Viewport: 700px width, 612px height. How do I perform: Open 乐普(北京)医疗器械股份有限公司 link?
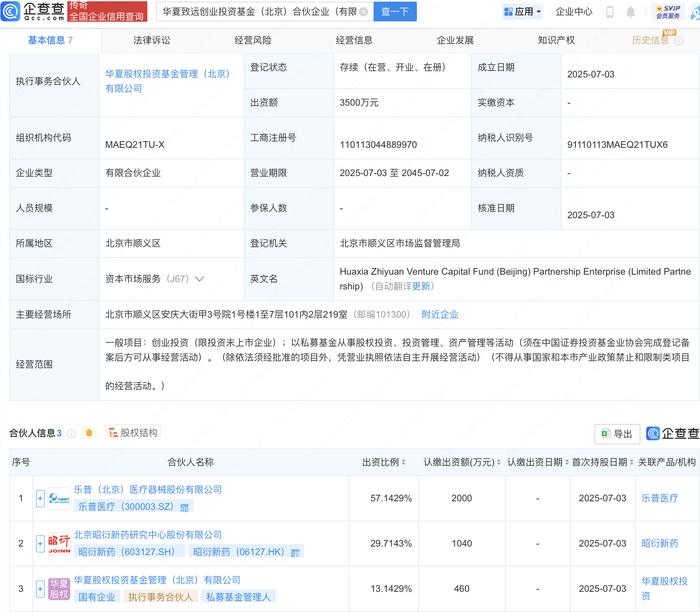(x=148, y=490)
